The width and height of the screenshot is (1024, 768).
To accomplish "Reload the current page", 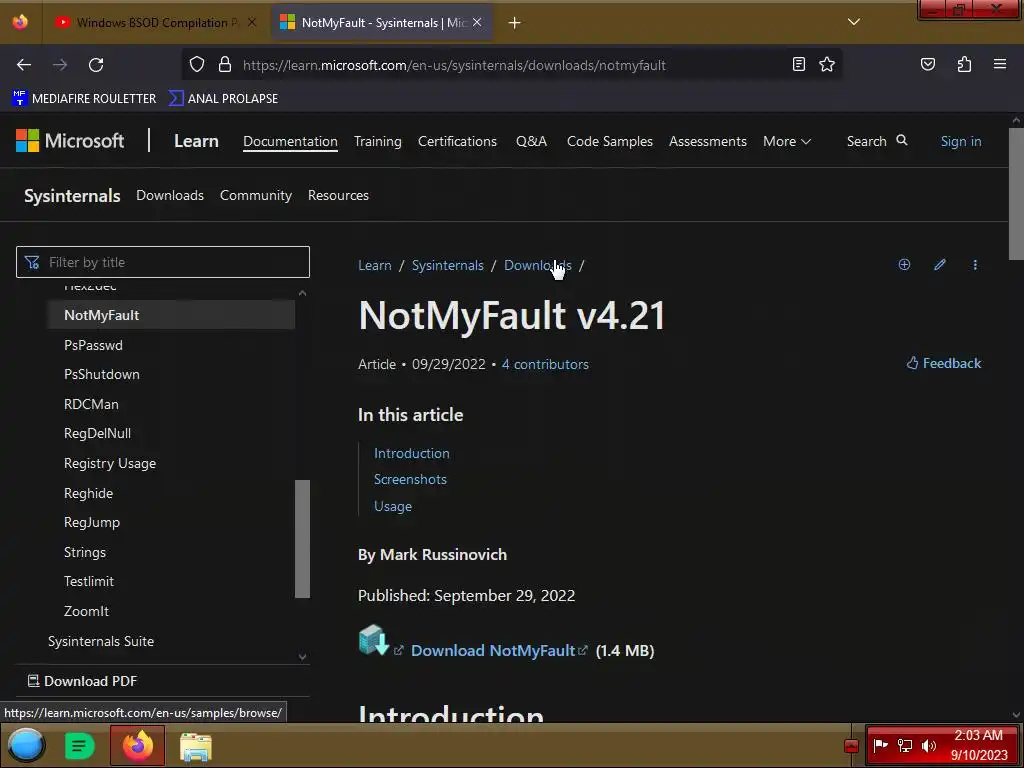I will point(96,65).
